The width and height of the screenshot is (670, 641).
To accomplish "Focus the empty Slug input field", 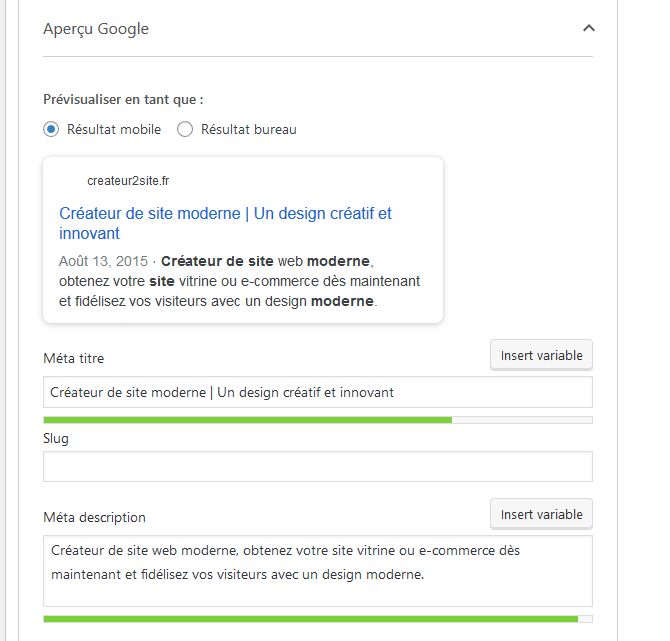I will tap(317, 466).
